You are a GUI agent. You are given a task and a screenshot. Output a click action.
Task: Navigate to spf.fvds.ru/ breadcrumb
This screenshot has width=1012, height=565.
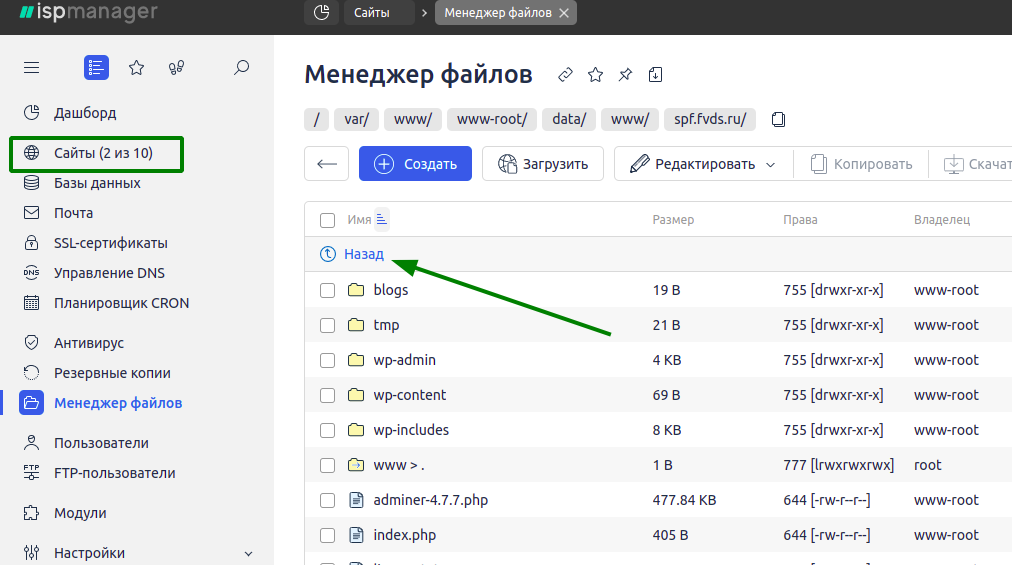710,119
